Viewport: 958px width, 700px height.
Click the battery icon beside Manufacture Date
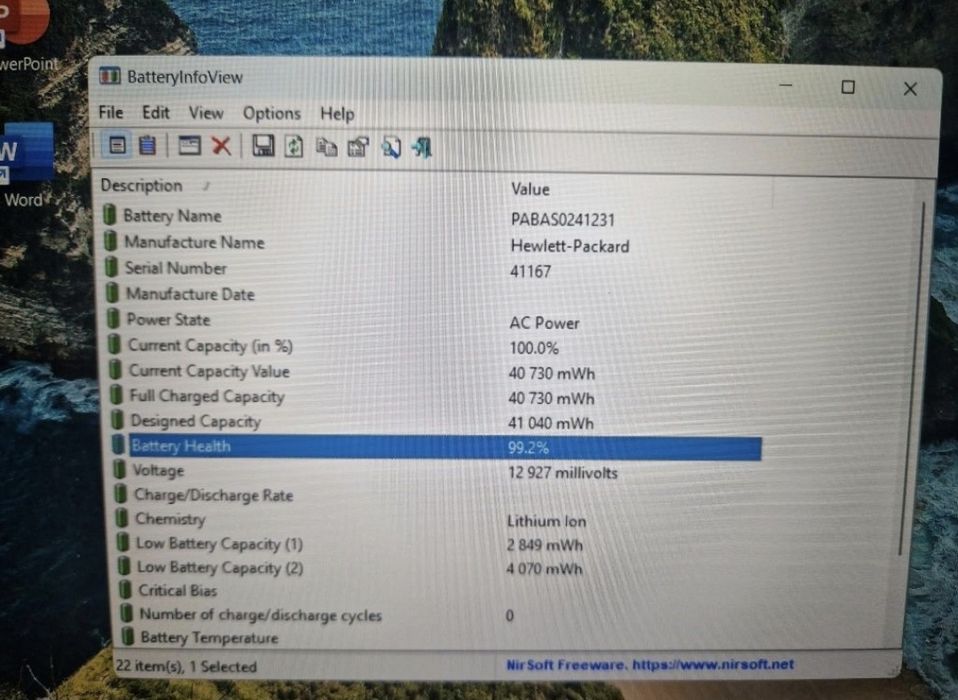(x=112, y=293)
